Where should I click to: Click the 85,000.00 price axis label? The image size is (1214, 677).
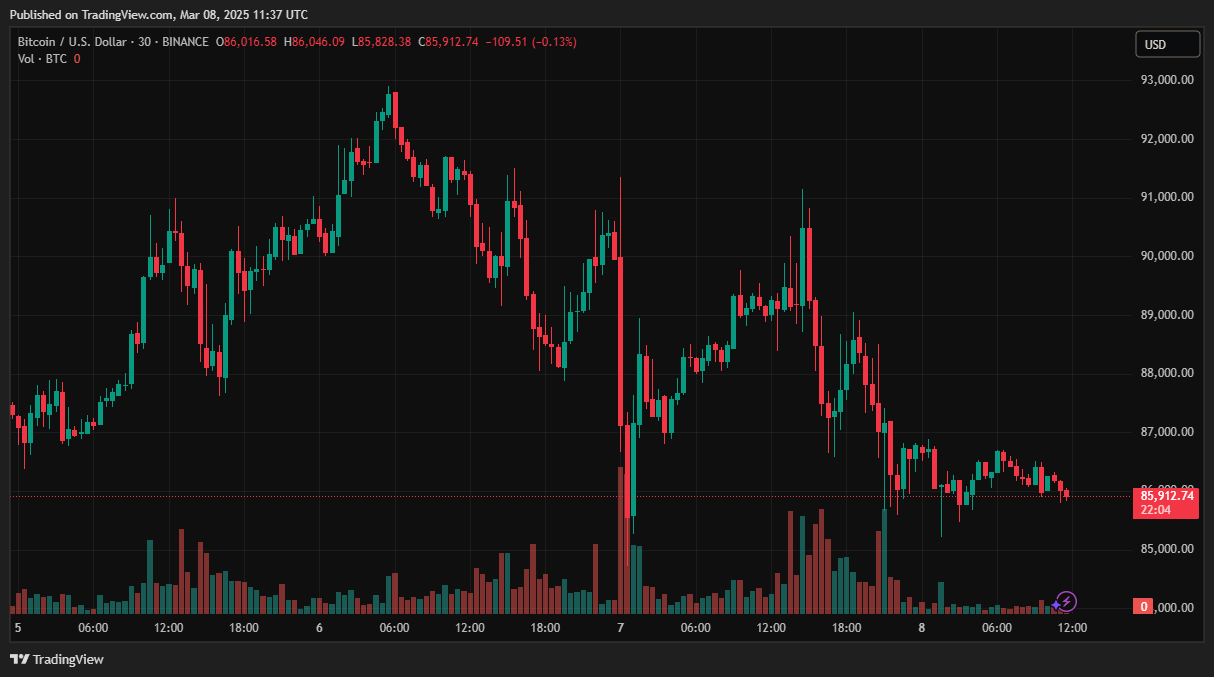1167,549
